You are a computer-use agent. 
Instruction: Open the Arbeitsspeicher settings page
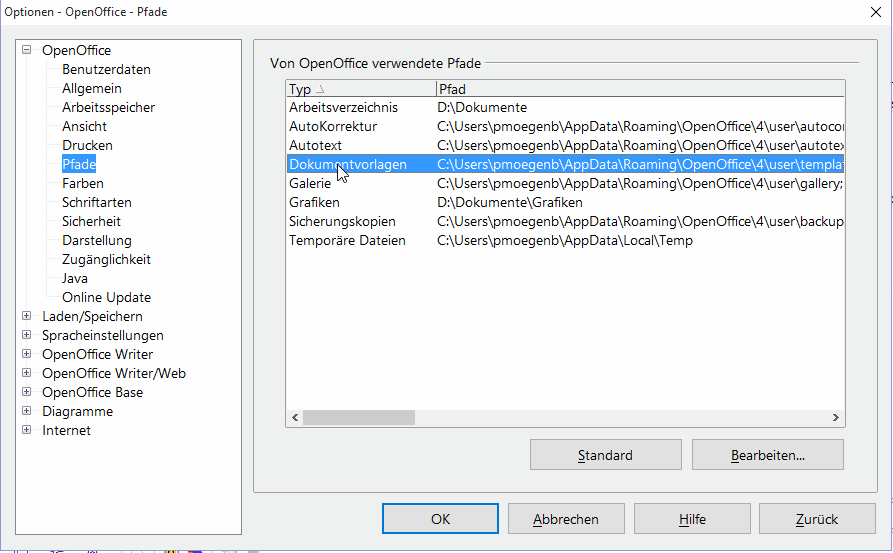[x=108, y=108]
